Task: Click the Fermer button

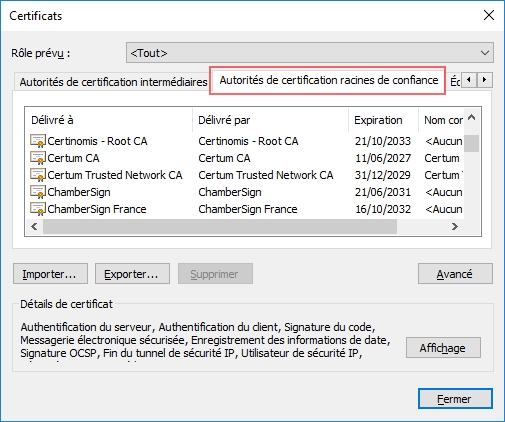Action: pos(455,398)
